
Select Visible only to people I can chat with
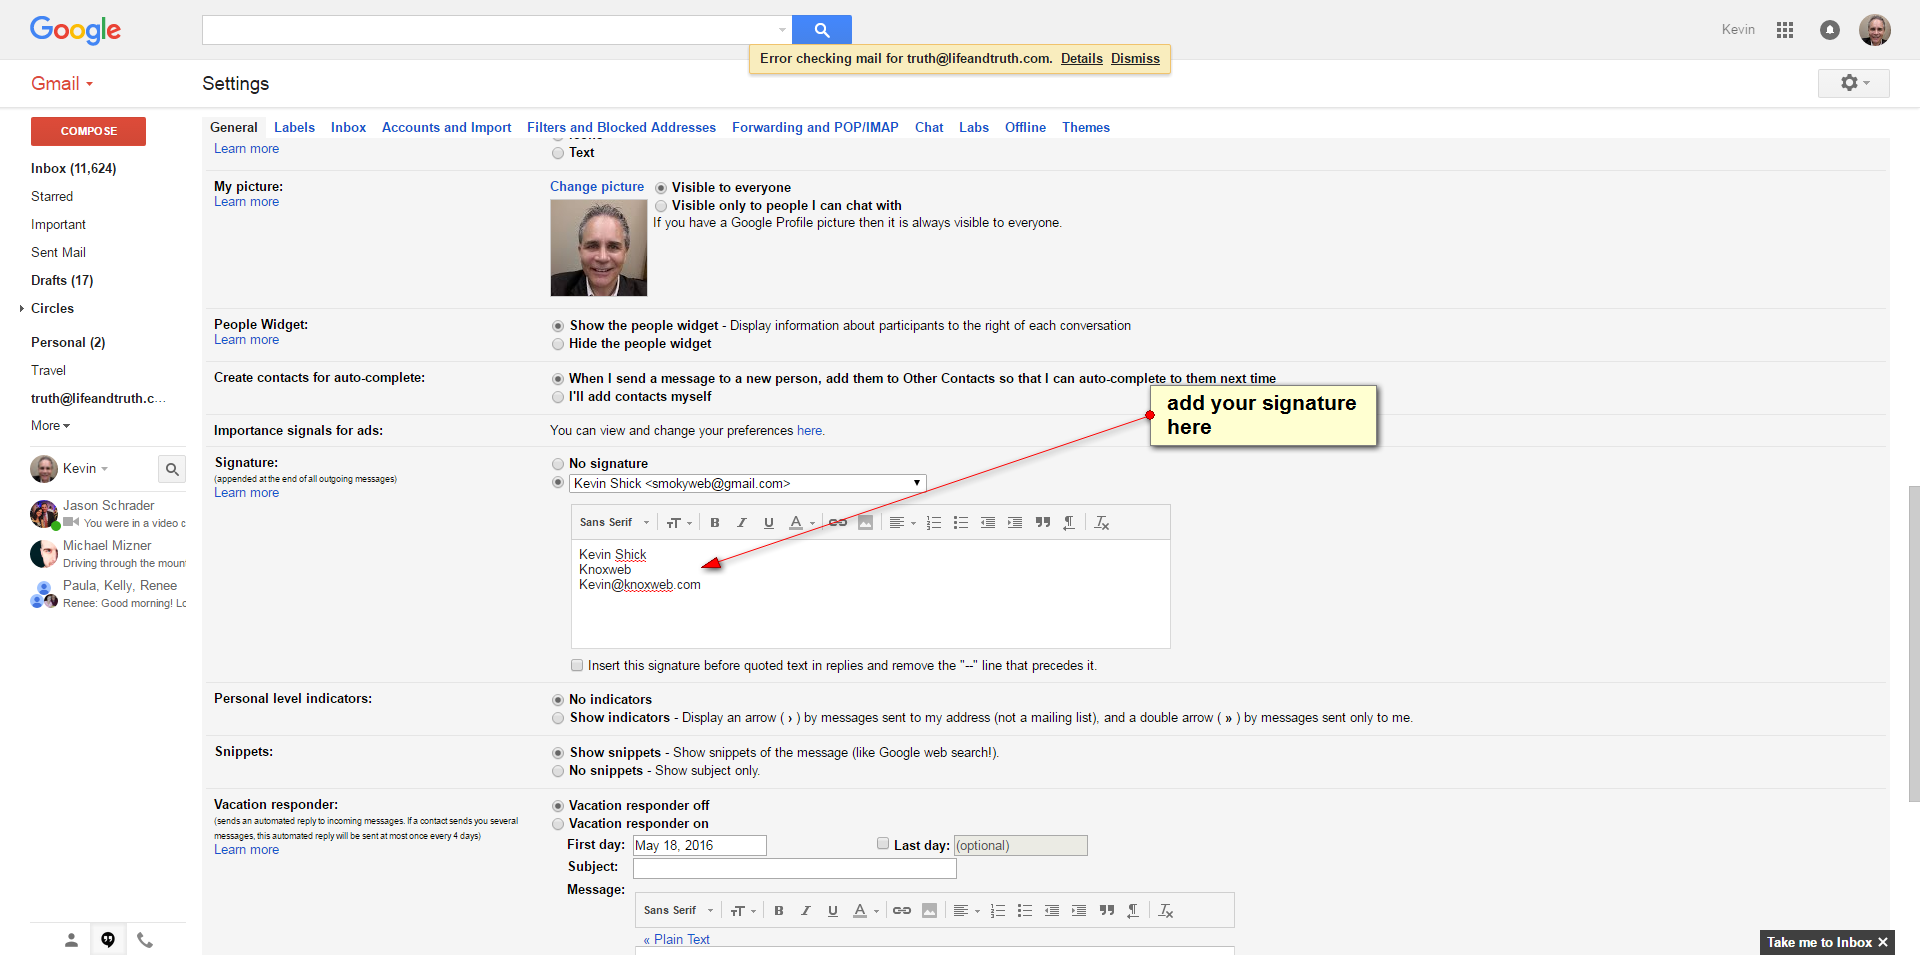point(661,206)
